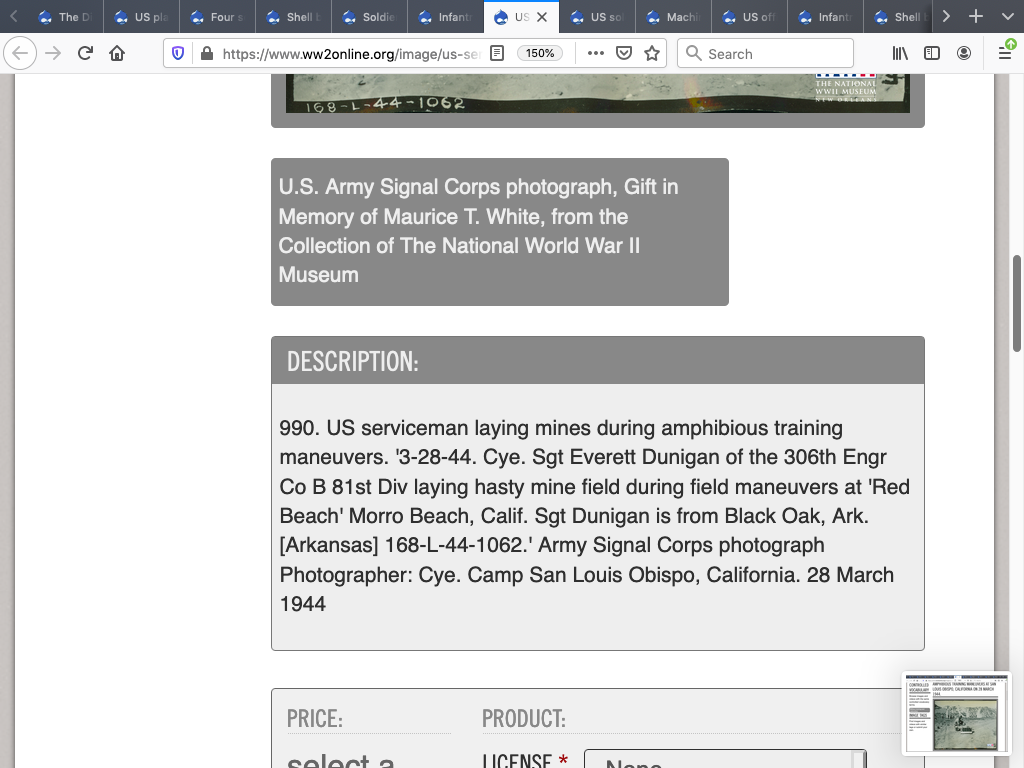Open Firefox account menu

(964, 53)
